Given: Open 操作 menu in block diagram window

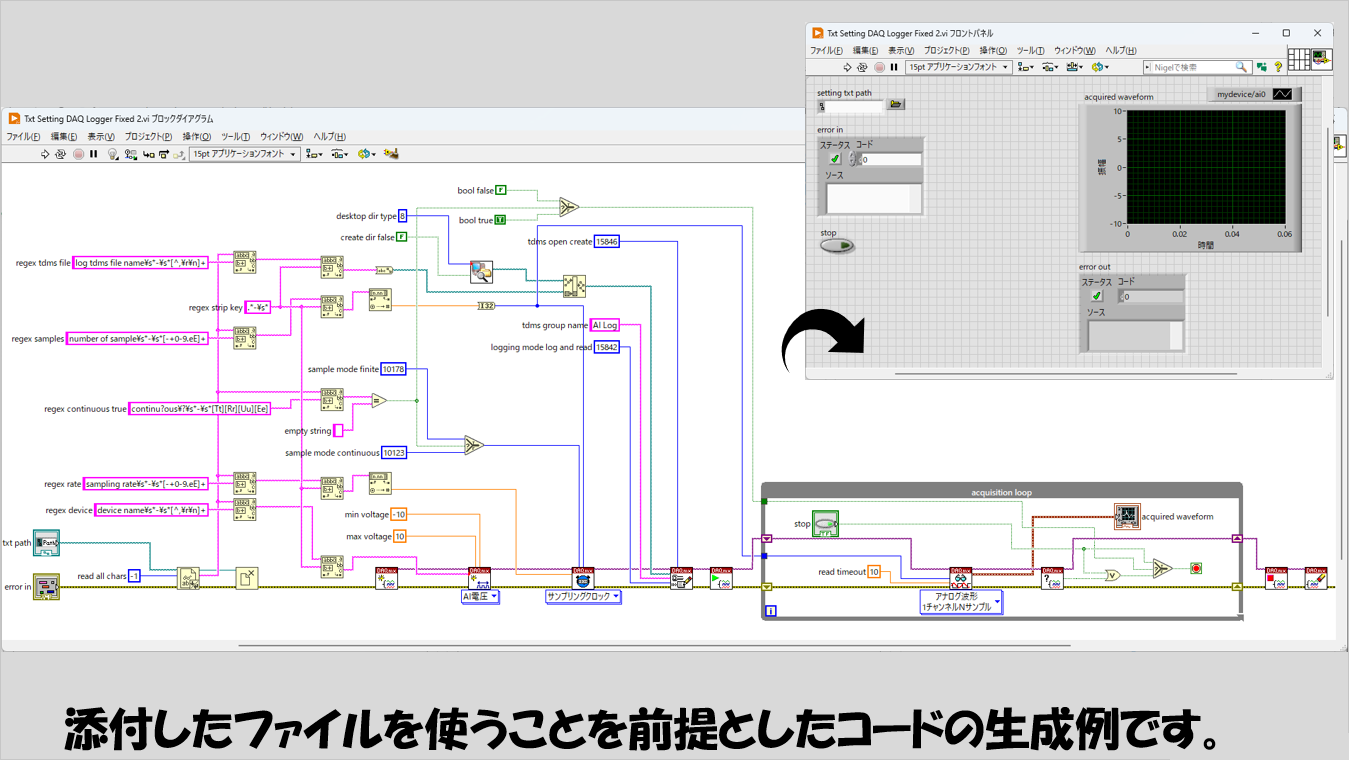Looking at the screenshot, I should [195, 137].
